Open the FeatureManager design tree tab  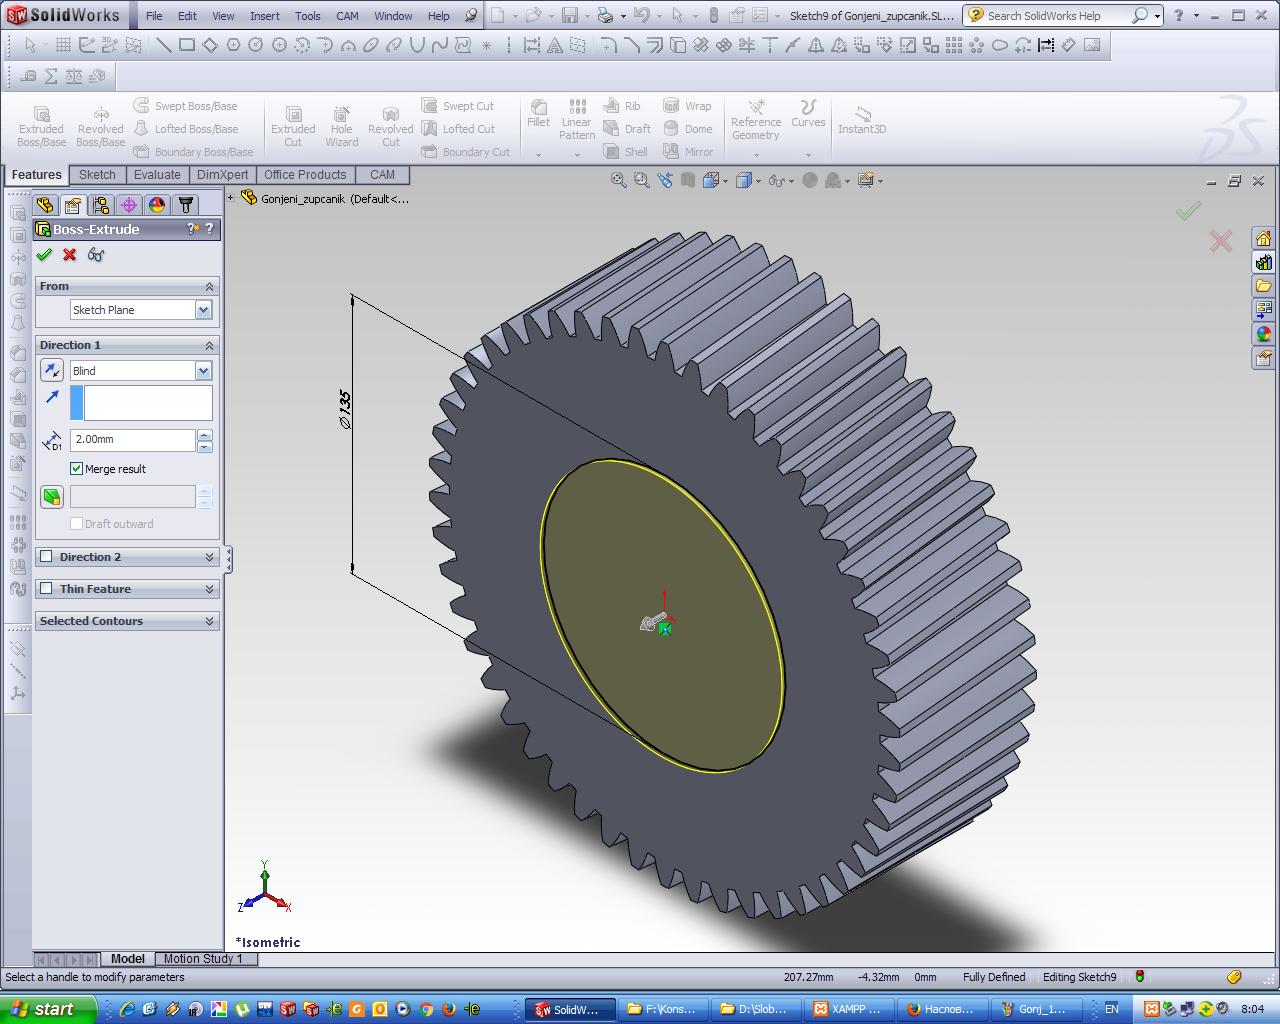[45, 205]
